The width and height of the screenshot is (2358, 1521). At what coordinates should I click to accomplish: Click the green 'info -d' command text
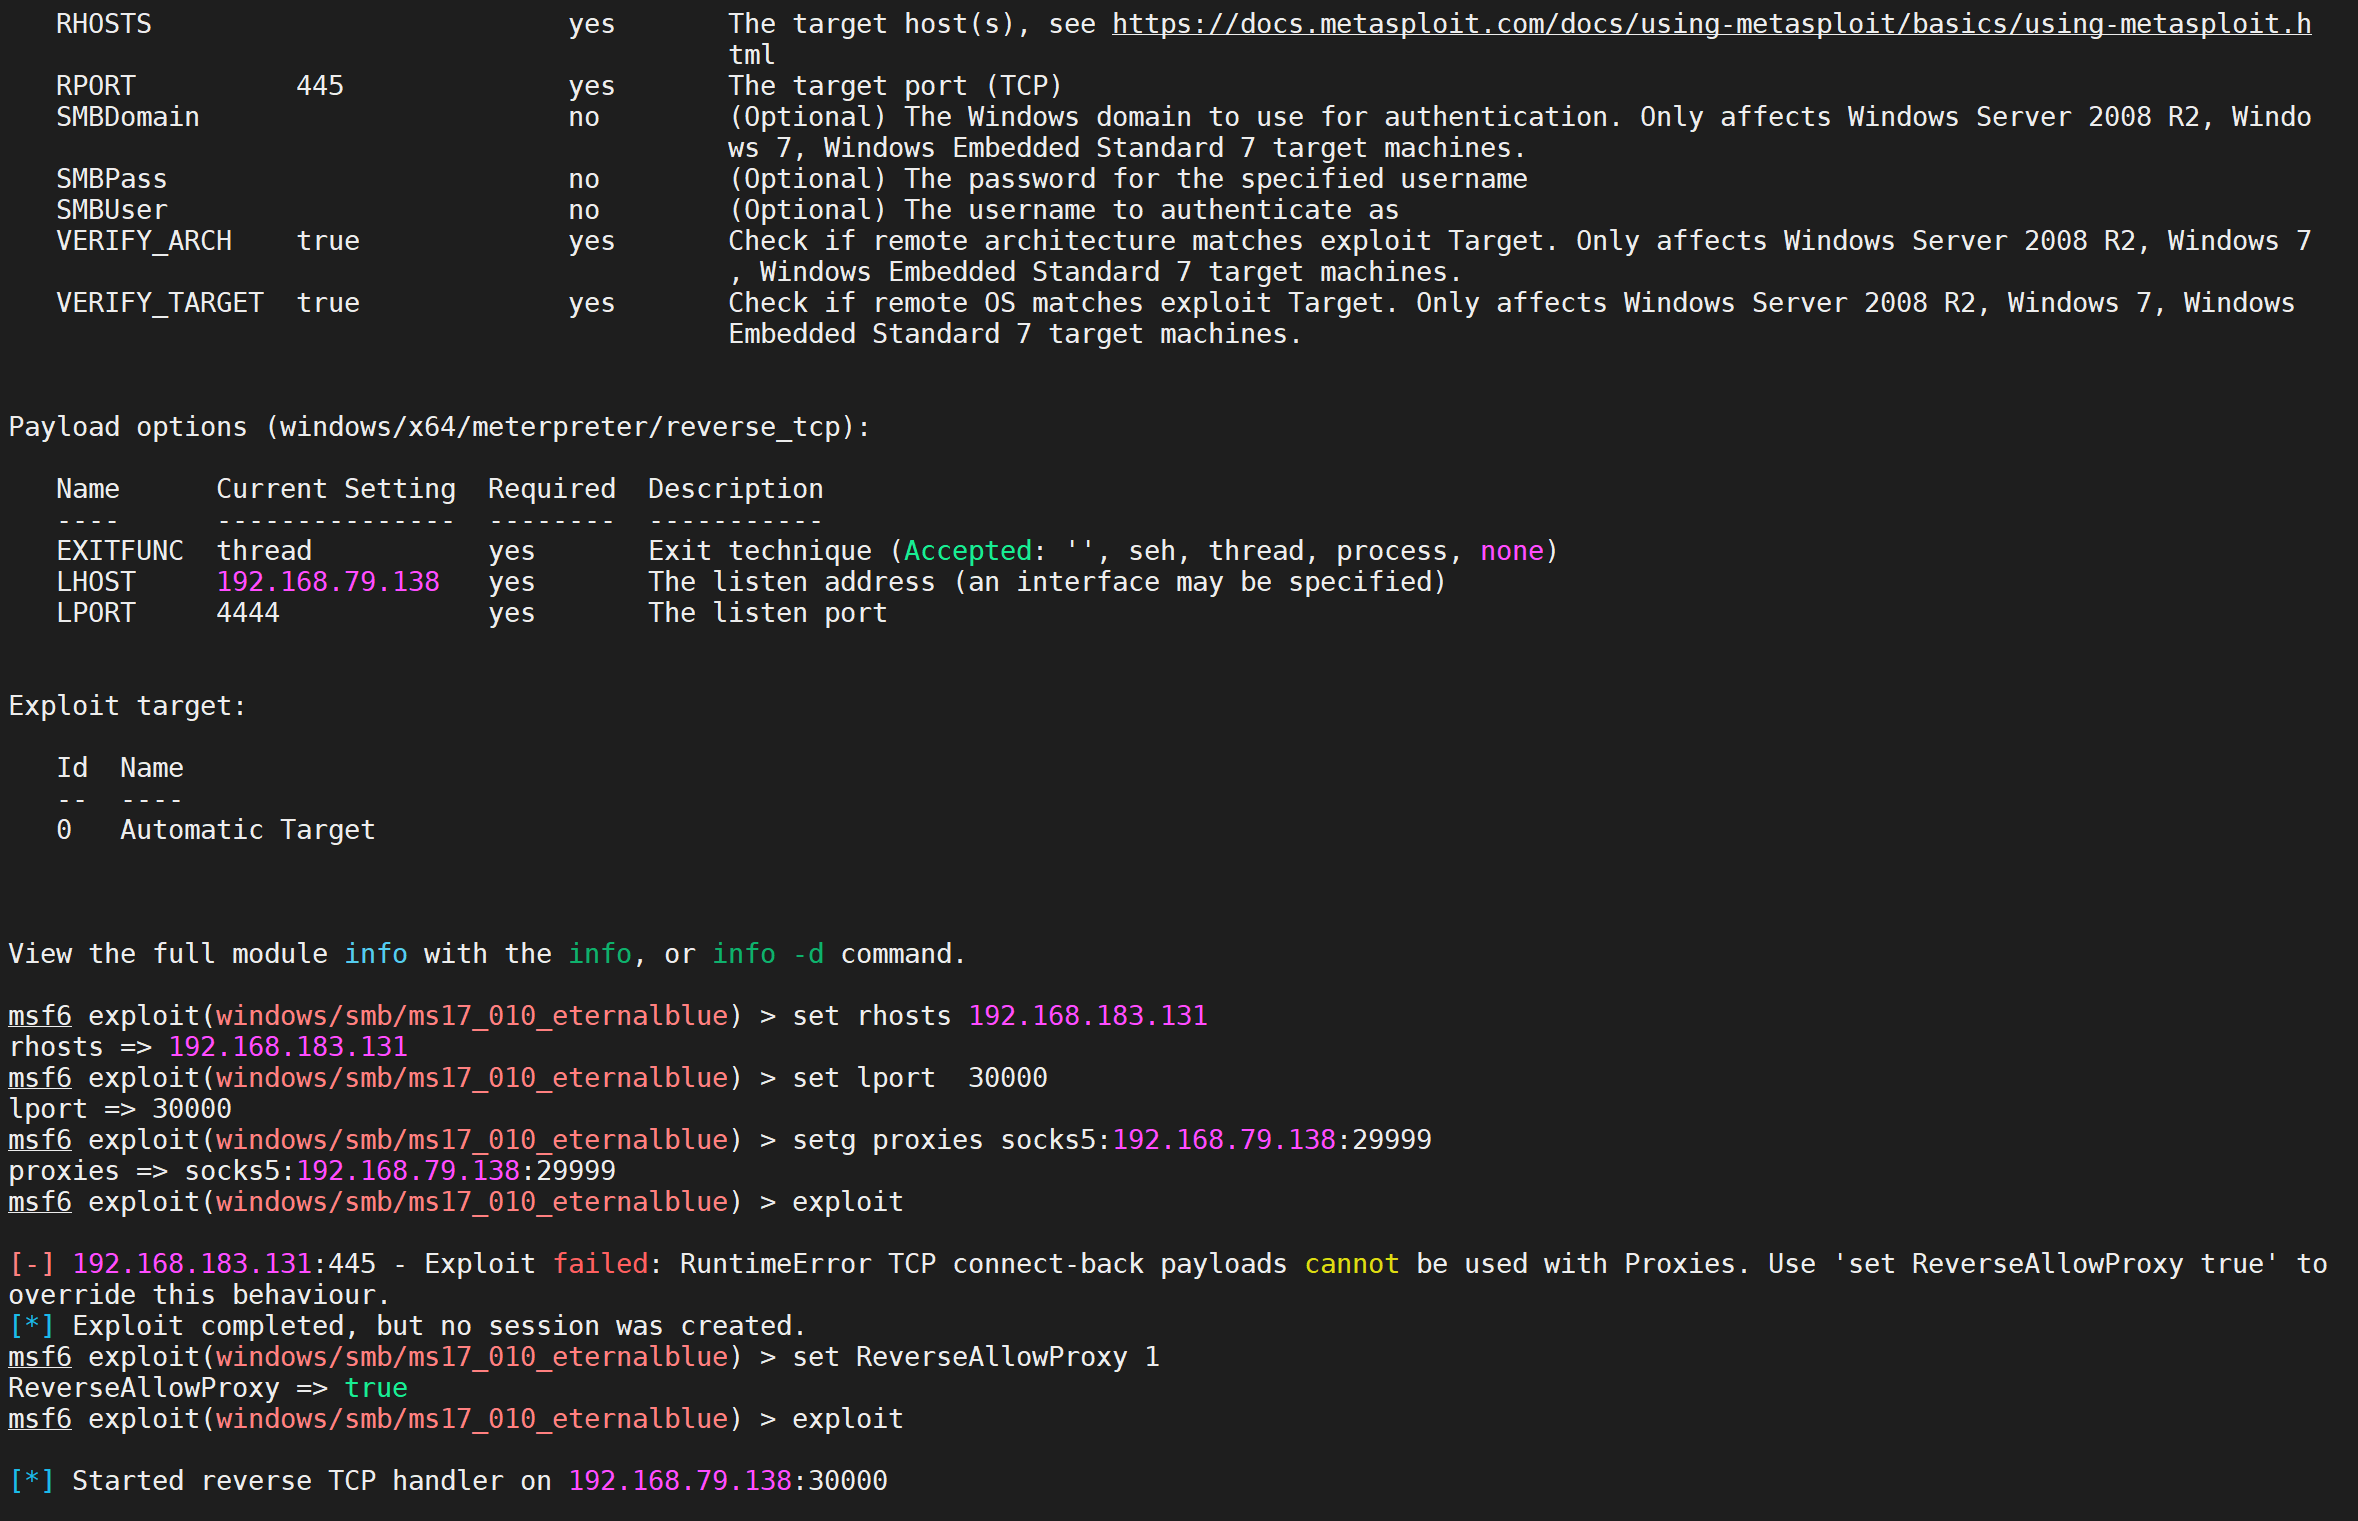(x=767, y=954)
